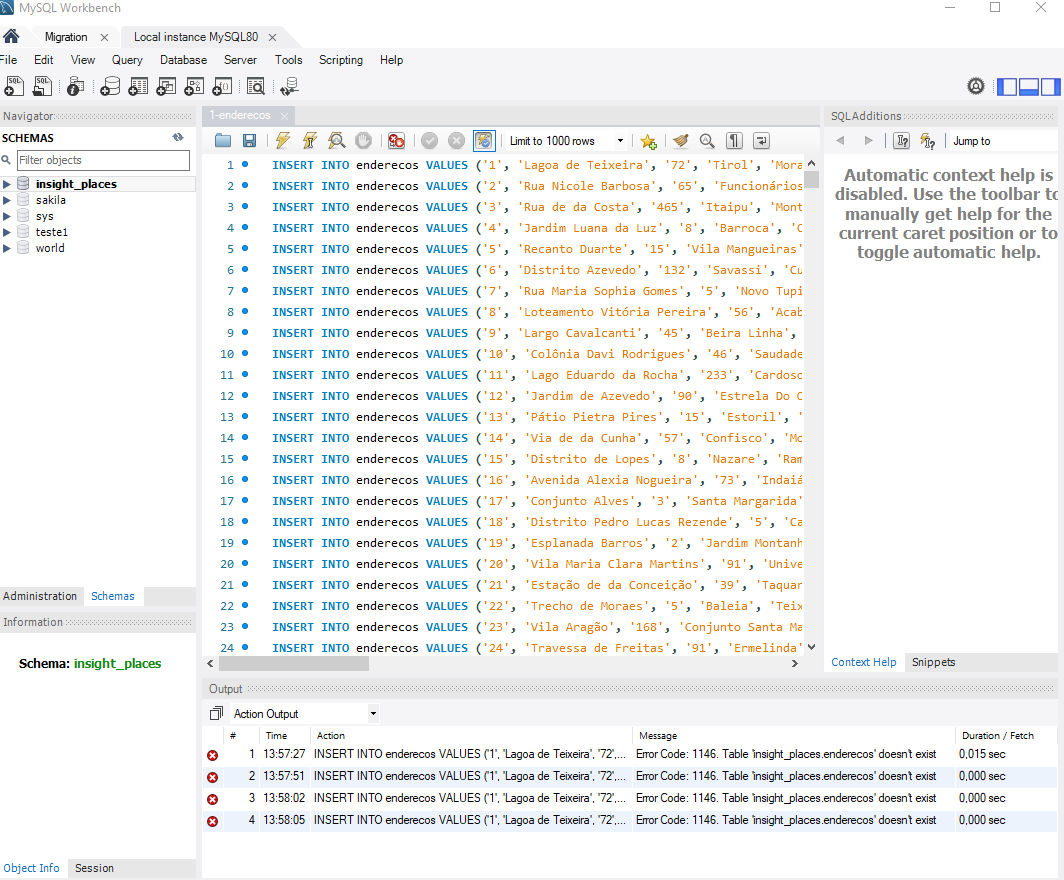This screenshot has width=1064, height=880.
Task: Open the Query menu
Action: (x=127, y=60)
